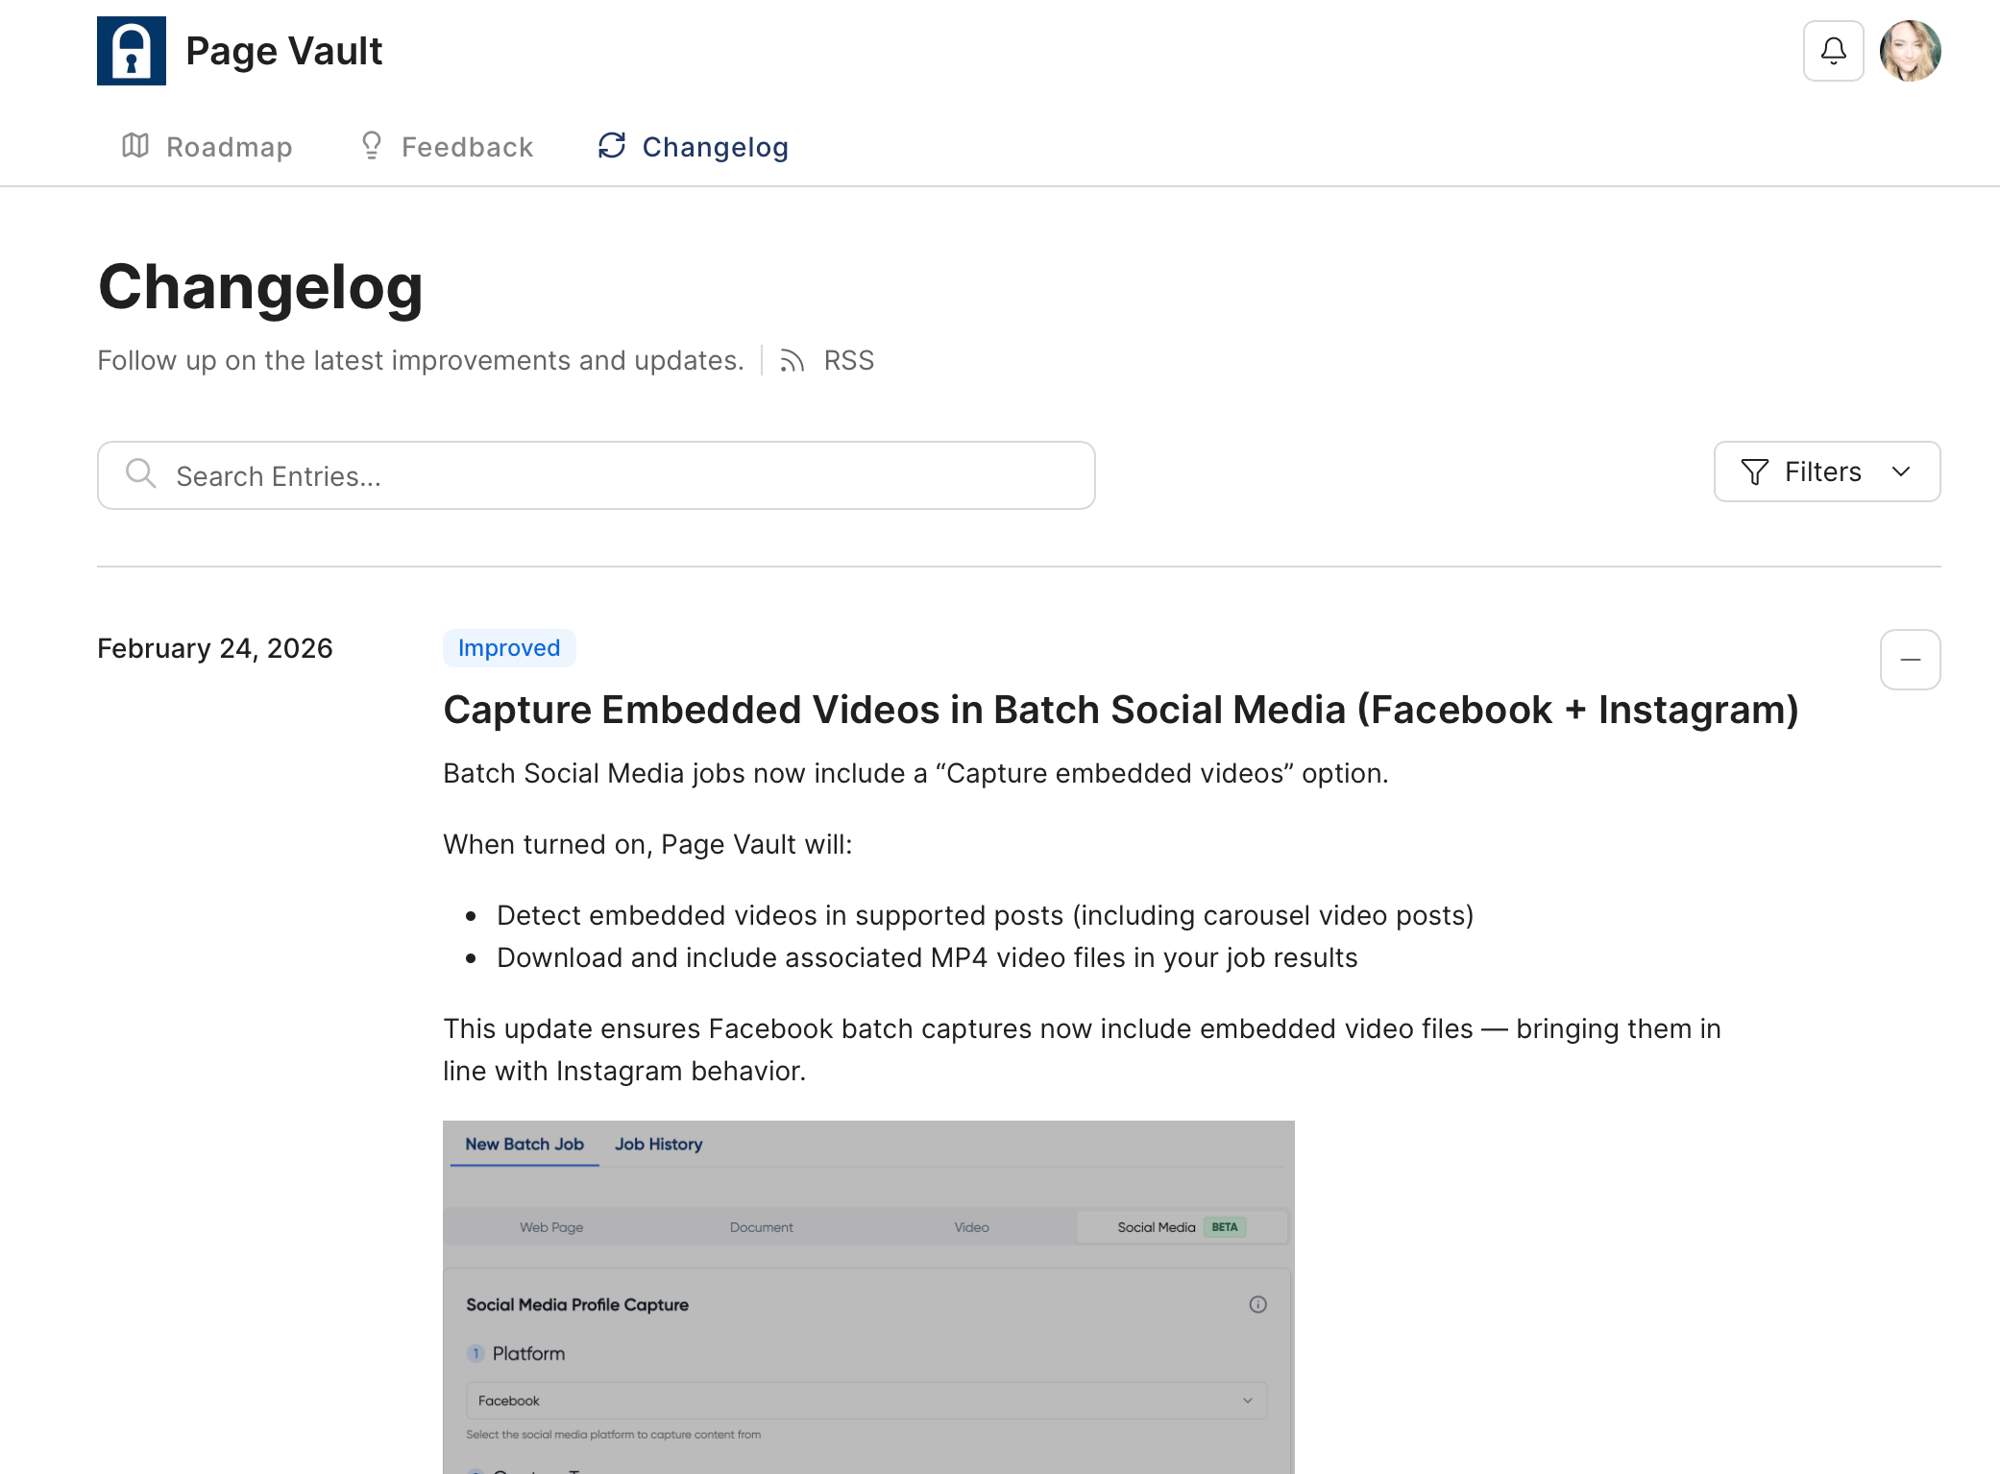Open the Facebook platform dropdown
The height and width of the screenshot is (1474, 2000).
click(x=866, y=1400)
